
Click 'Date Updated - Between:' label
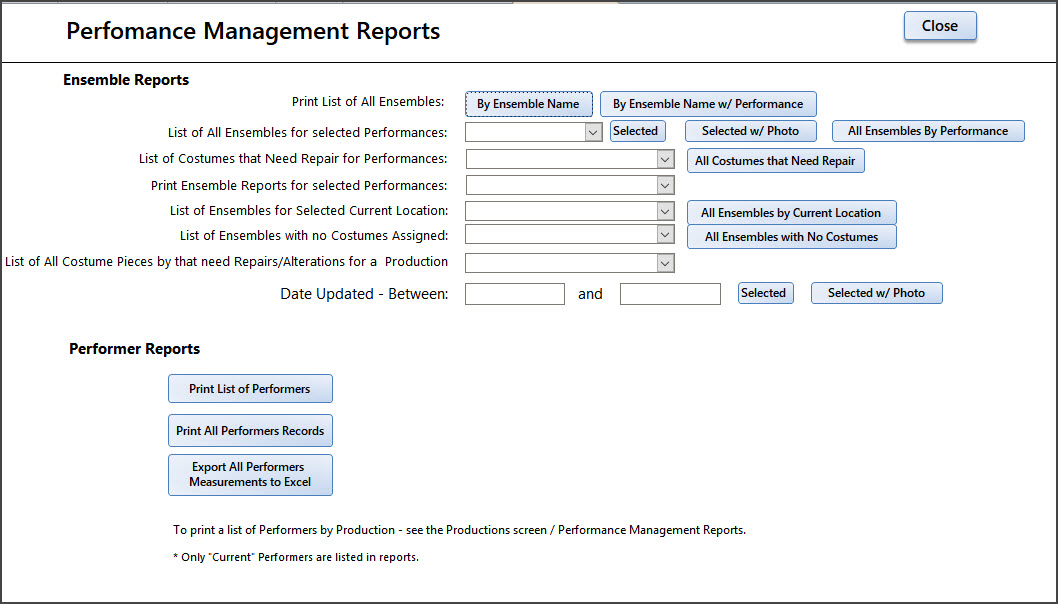pyautogui.click(x=364, y=294)
